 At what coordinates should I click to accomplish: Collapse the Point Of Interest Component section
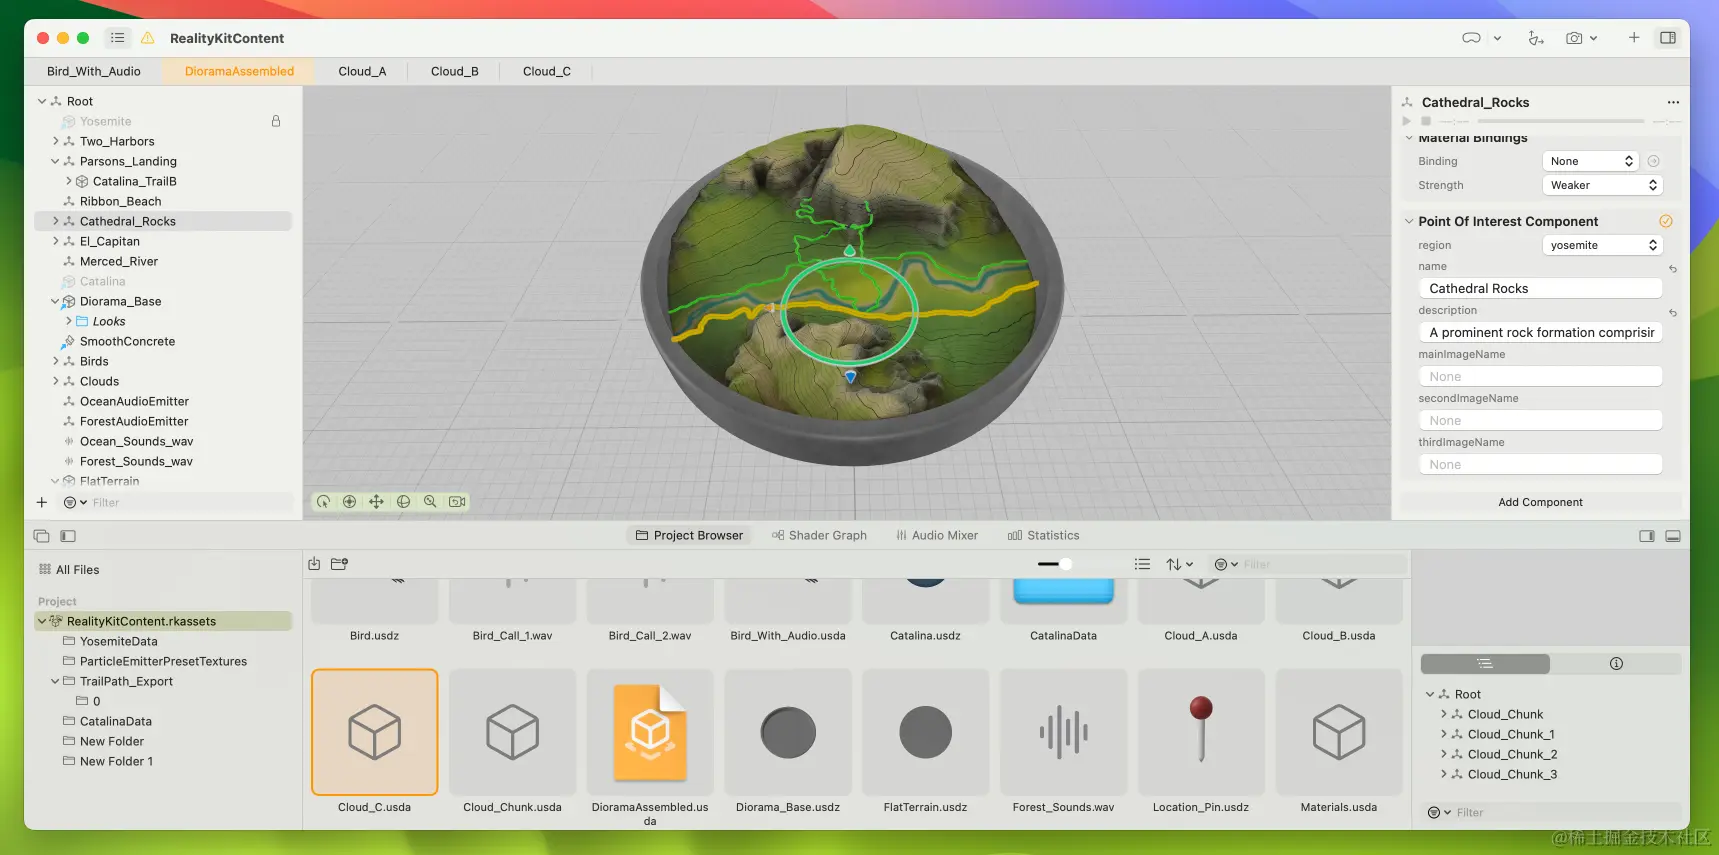[x=1409, y=221]
